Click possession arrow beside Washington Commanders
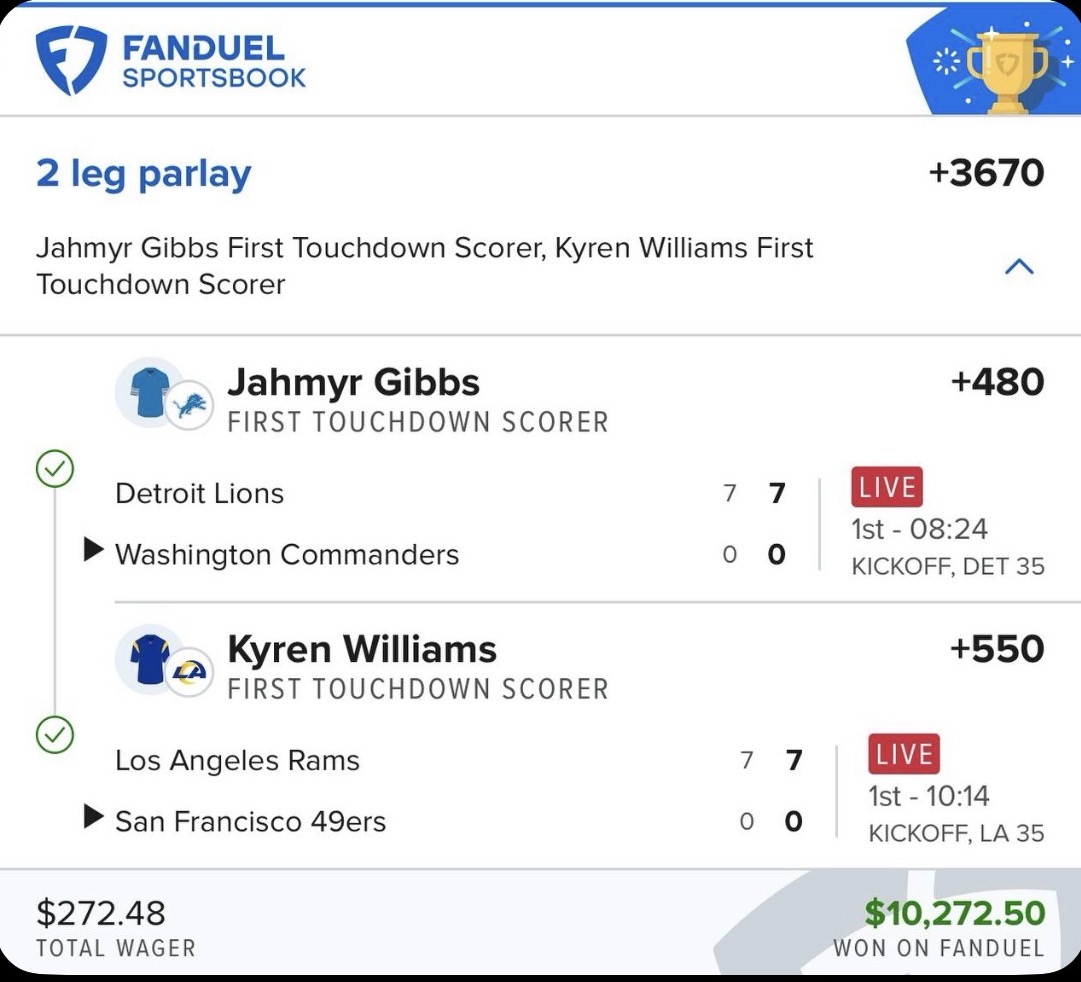Screen dimensions: 1081x982 pyautogui.click(x=93, y=550)
